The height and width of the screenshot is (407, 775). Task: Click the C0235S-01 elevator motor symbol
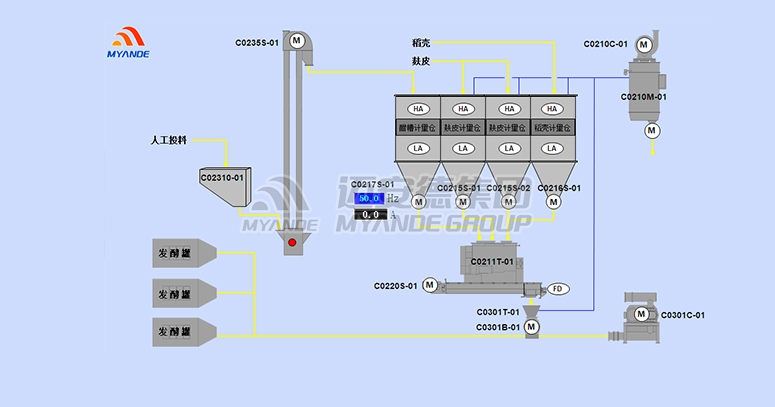pos(296,40)
